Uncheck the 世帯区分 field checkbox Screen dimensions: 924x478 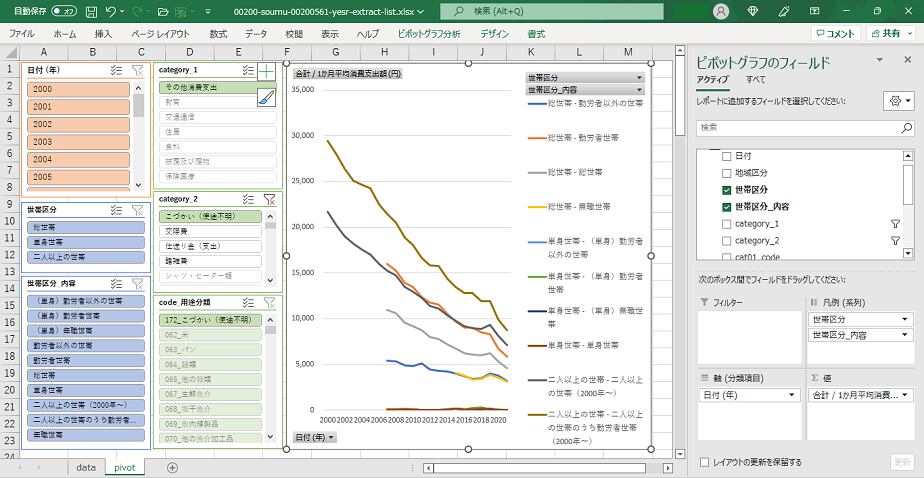point(726,190)
